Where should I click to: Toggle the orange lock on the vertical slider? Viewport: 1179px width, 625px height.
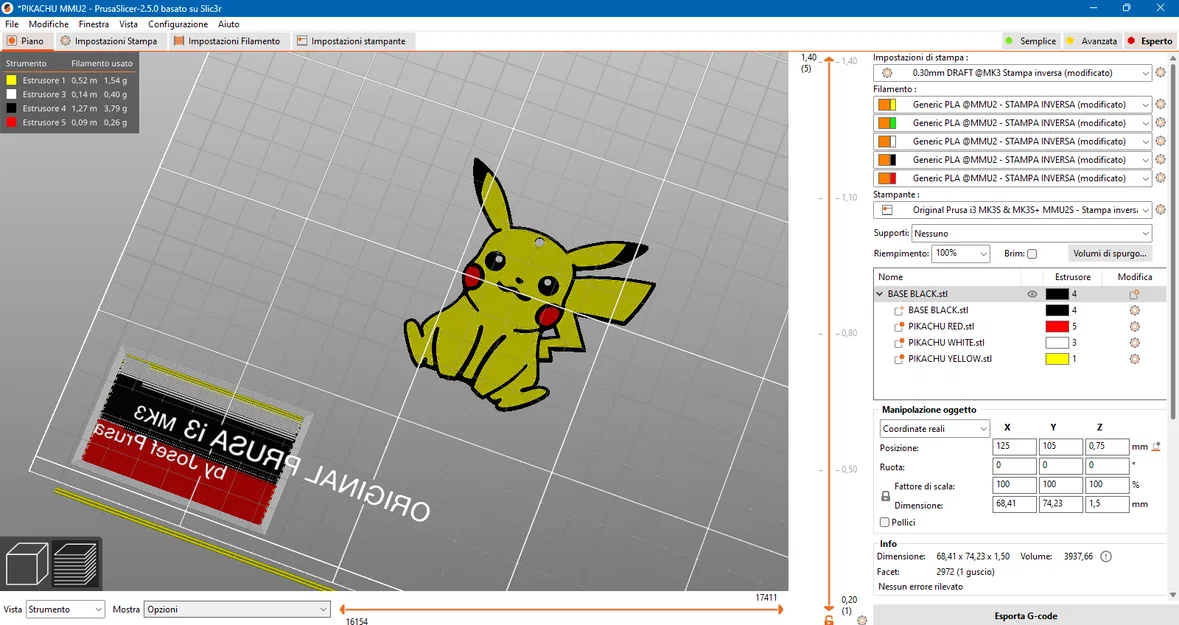[829, 620]
